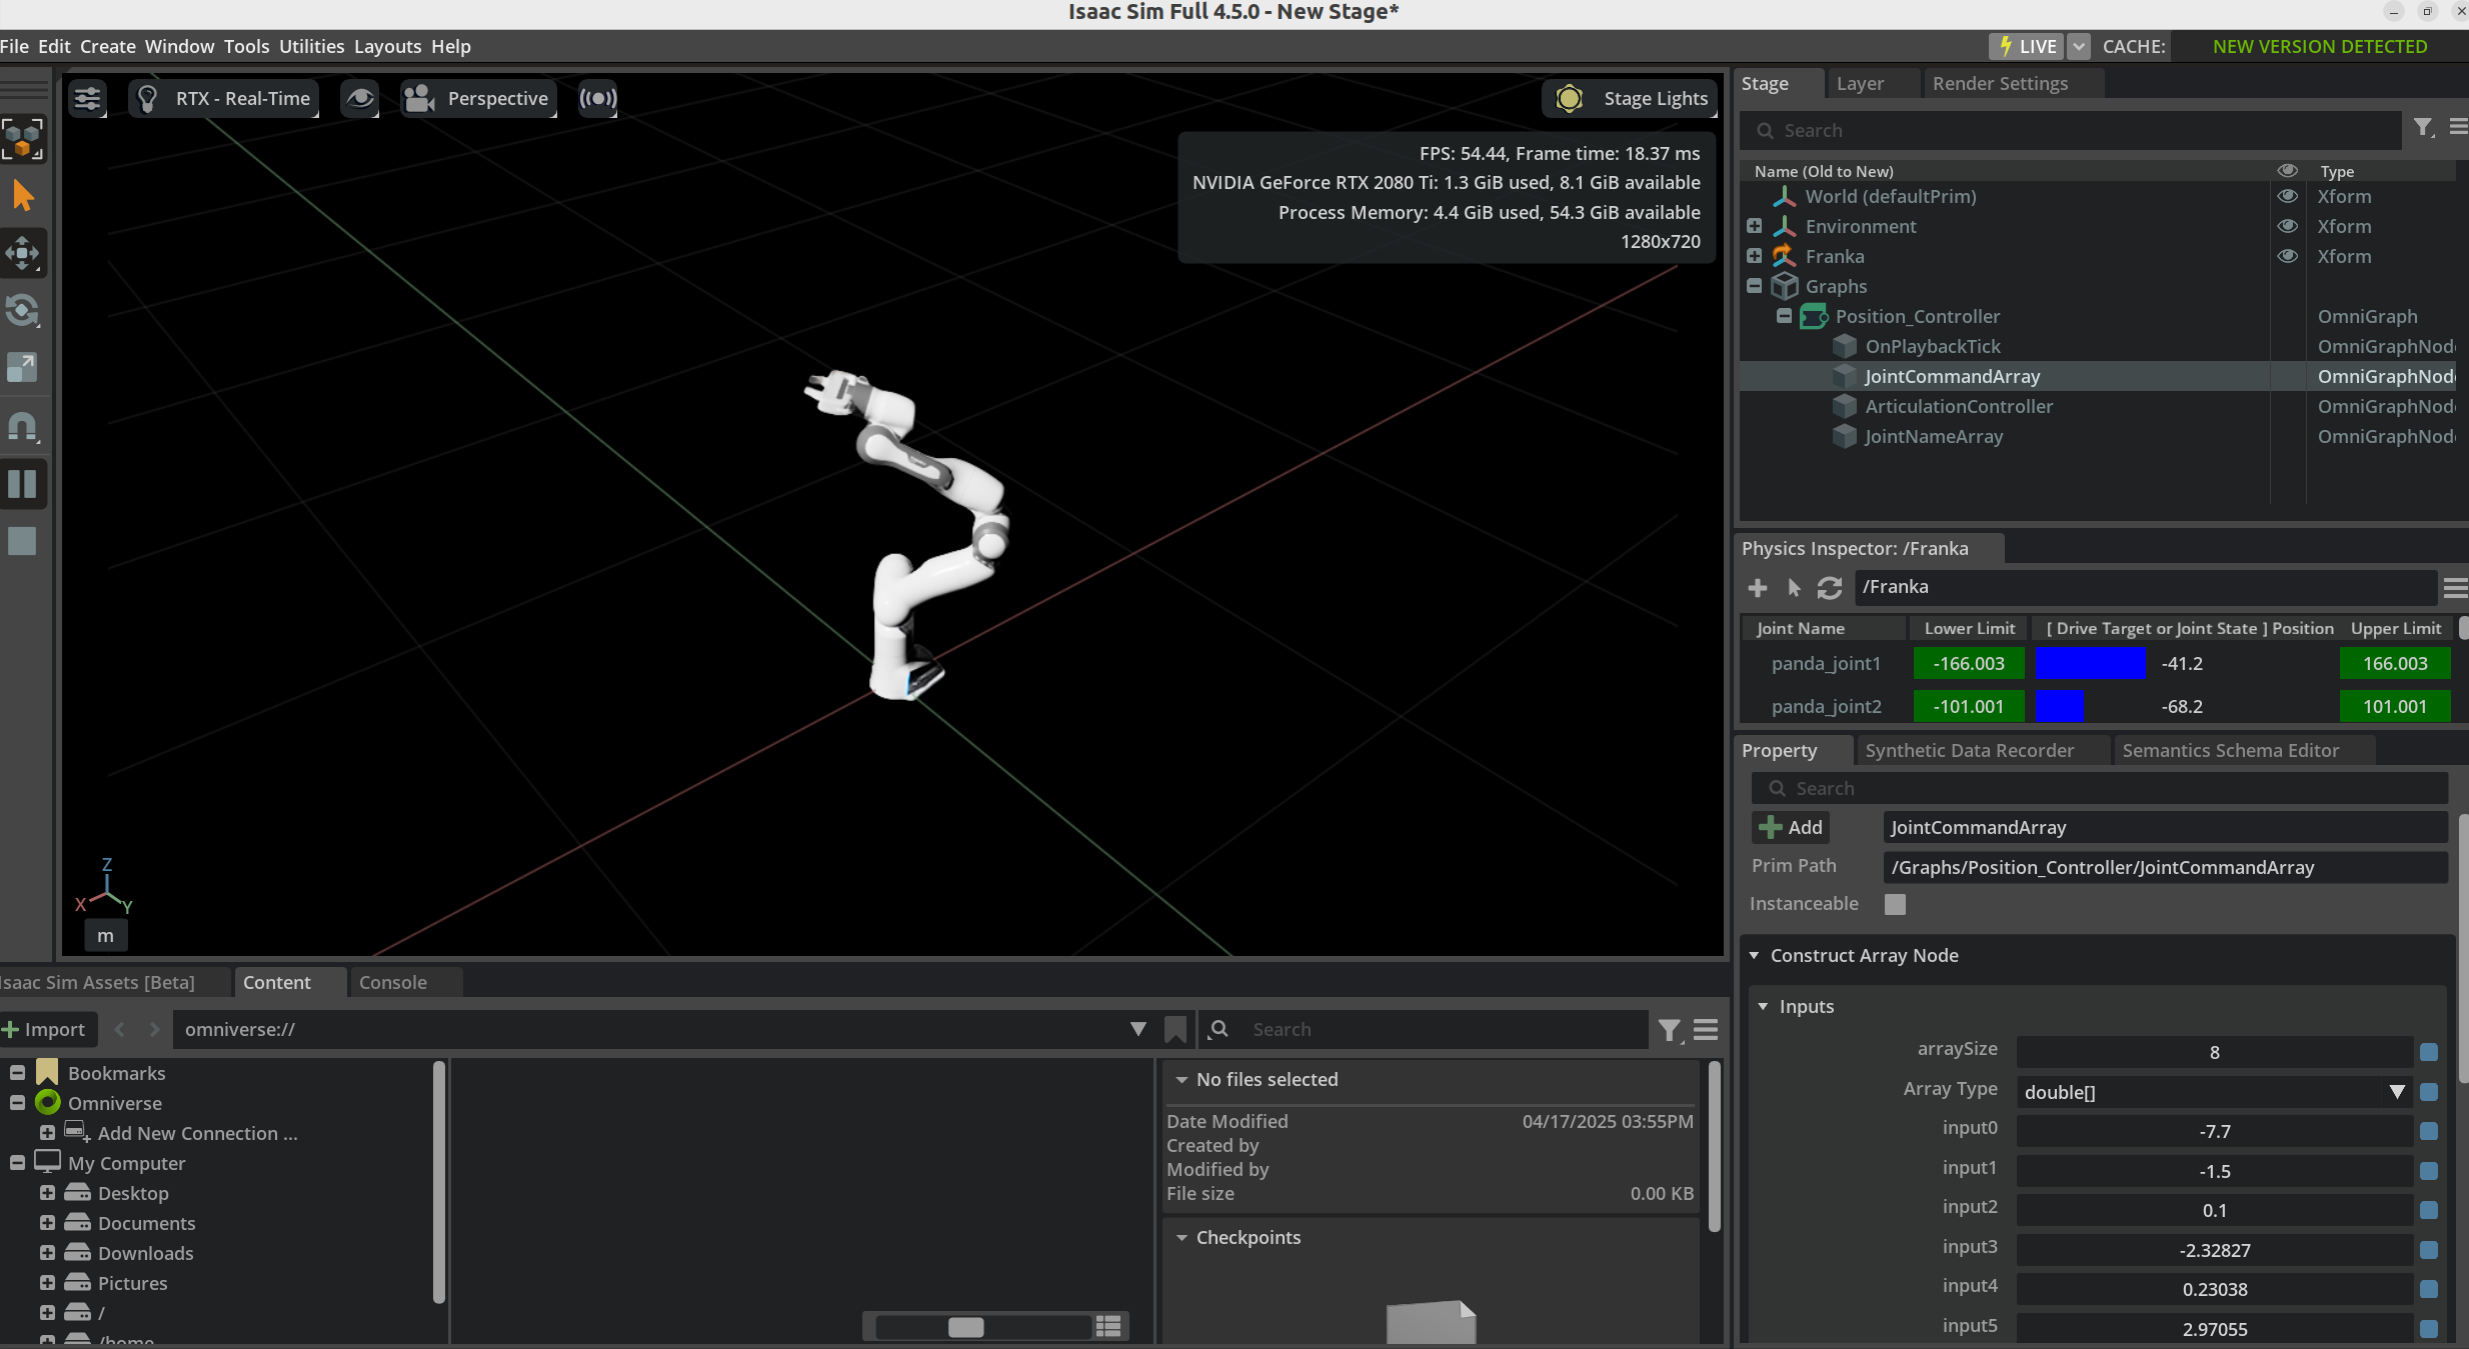Click the input3 value field -2.32827
The height and width of the screenshot is (1349, 2469).
coord(2213,1250)
